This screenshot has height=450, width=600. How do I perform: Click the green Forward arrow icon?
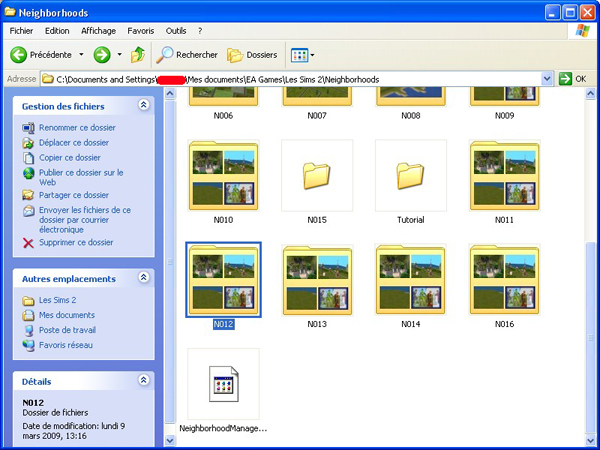point(102,55)
